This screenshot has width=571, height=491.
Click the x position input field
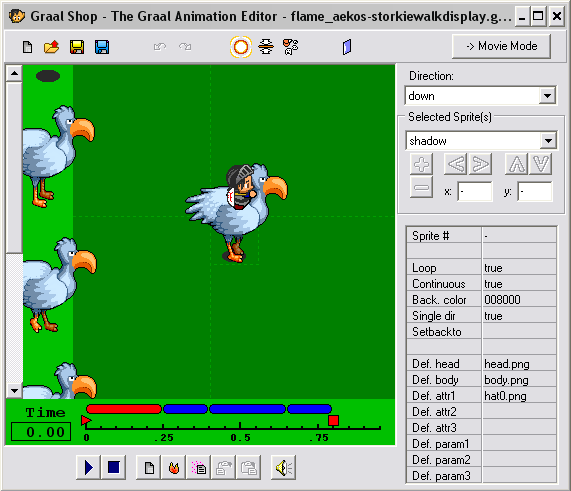coord(475,192)
